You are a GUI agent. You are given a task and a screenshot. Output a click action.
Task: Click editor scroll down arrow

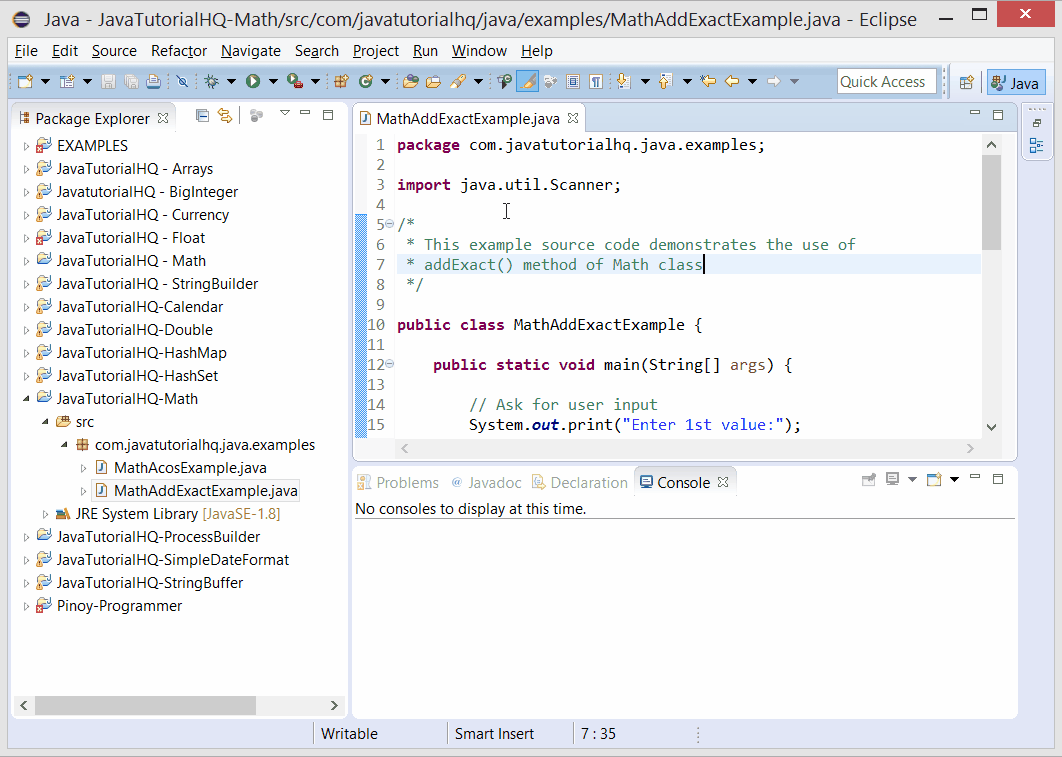coord(992,427)
